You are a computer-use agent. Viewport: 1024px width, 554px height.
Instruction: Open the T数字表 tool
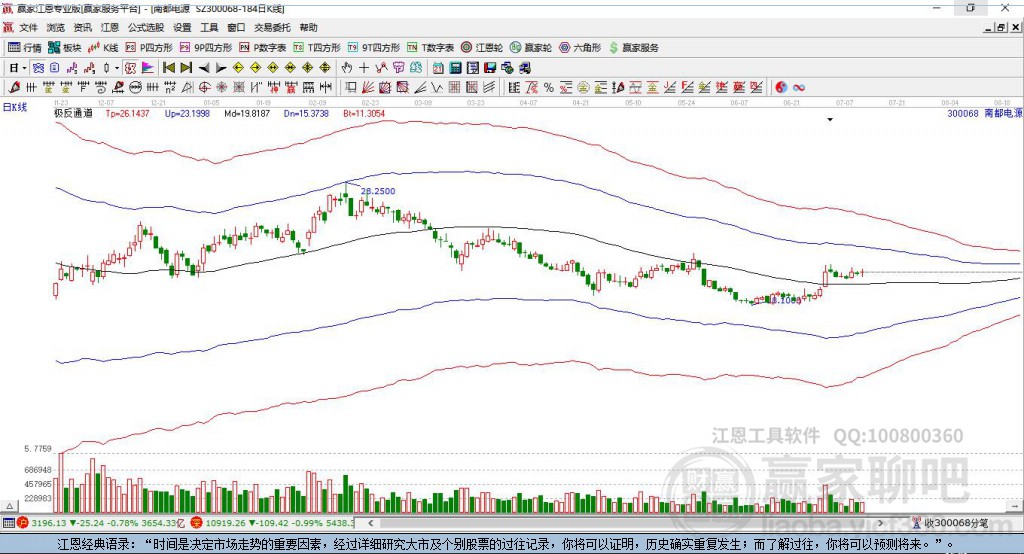pyautogui.click(x=430, y=48)
